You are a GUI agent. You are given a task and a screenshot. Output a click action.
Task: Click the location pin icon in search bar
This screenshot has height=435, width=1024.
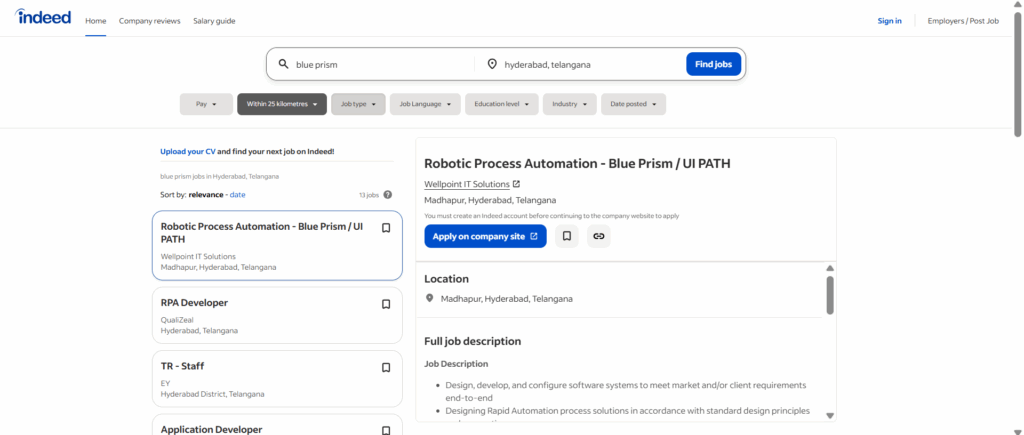tap(492, 64)
